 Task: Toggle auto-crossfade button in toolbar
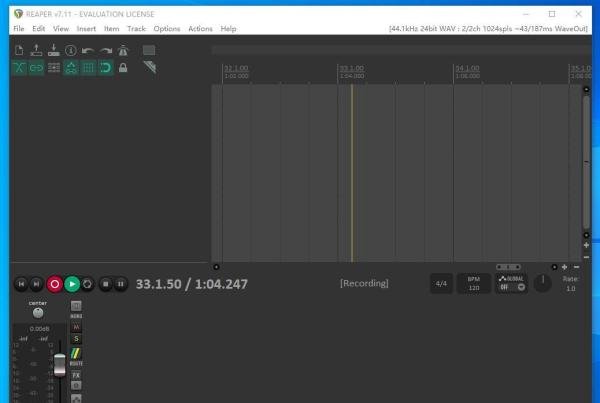coord(19,68)
